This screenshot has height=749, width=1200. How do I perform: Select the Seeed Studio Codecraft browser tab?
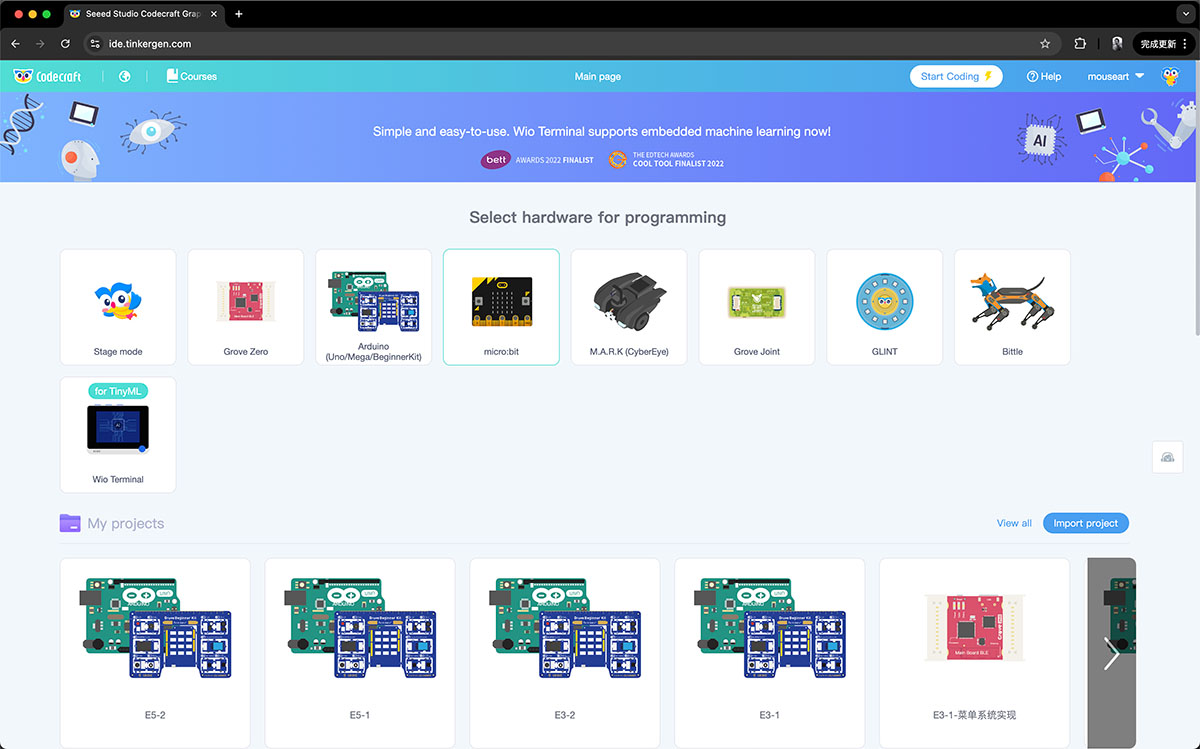143,14
